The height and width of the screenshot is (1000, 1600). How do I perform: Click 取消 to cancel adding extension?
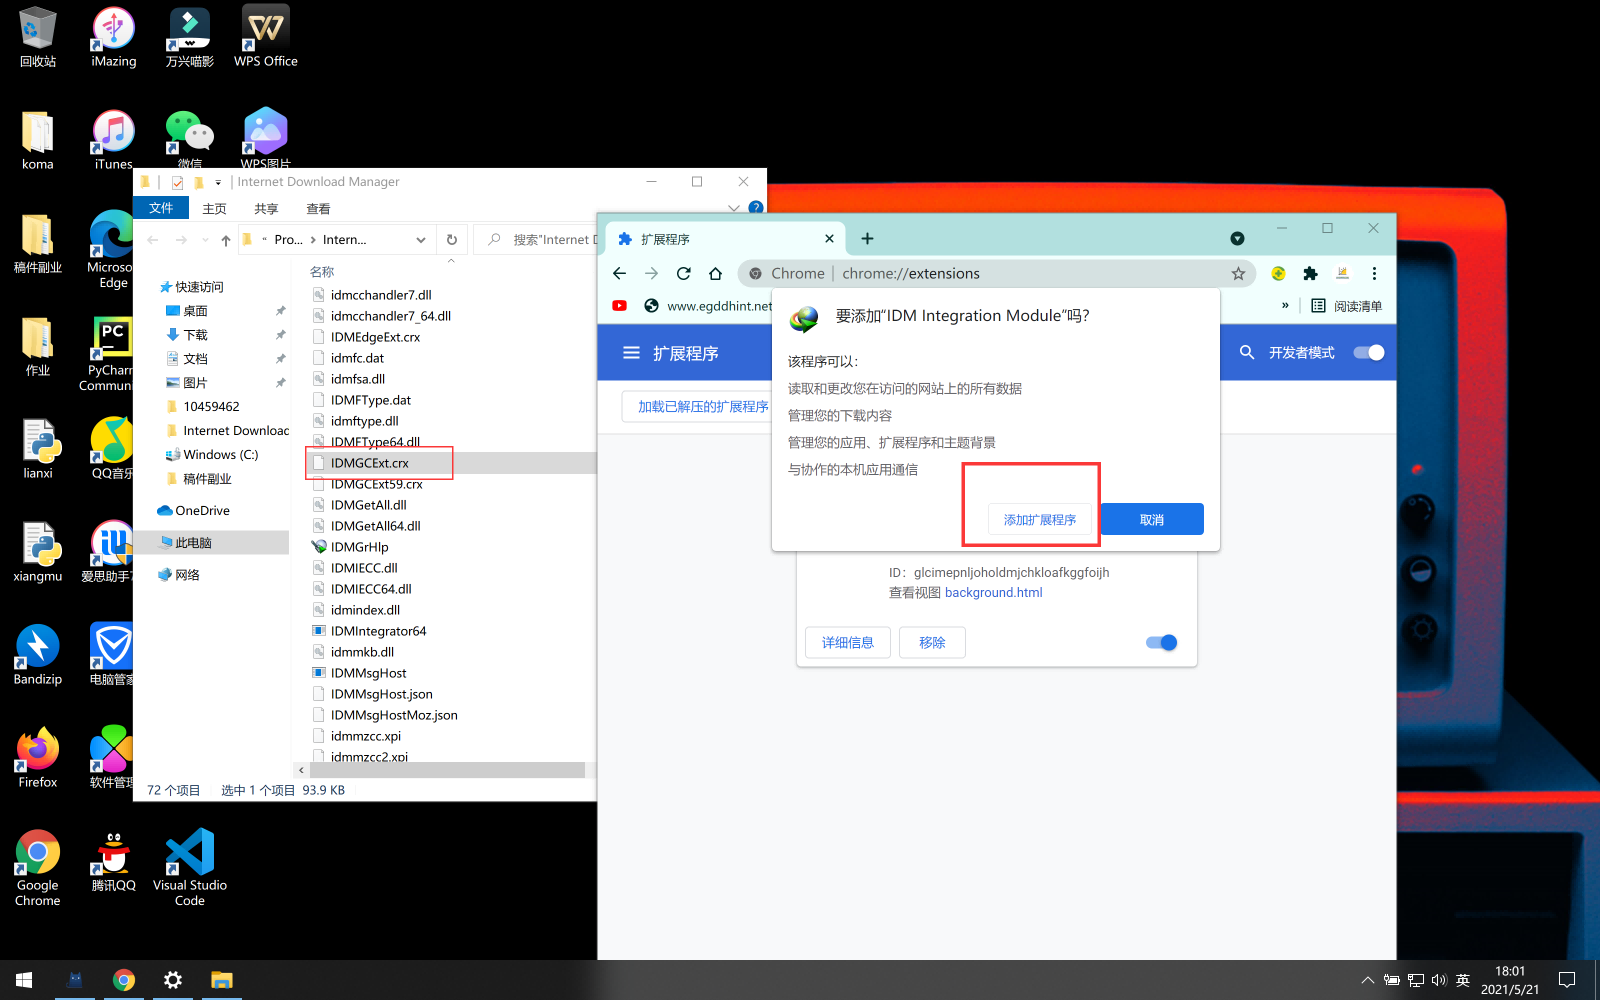tap(1152, 520)
